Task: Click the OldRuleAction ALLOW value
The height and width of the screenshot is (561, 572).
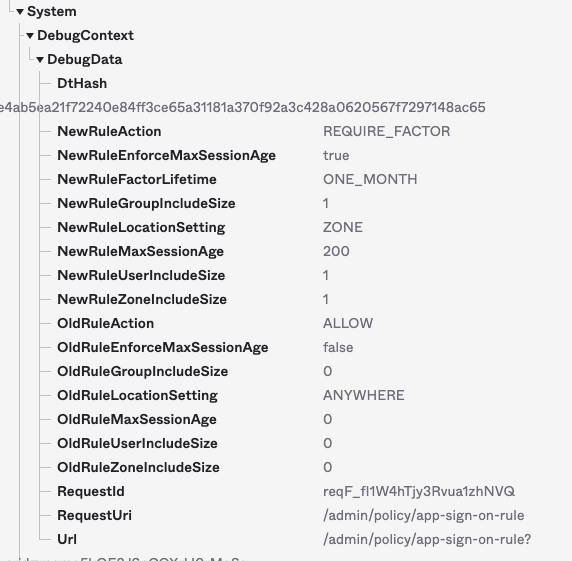Action: point(348,324)
